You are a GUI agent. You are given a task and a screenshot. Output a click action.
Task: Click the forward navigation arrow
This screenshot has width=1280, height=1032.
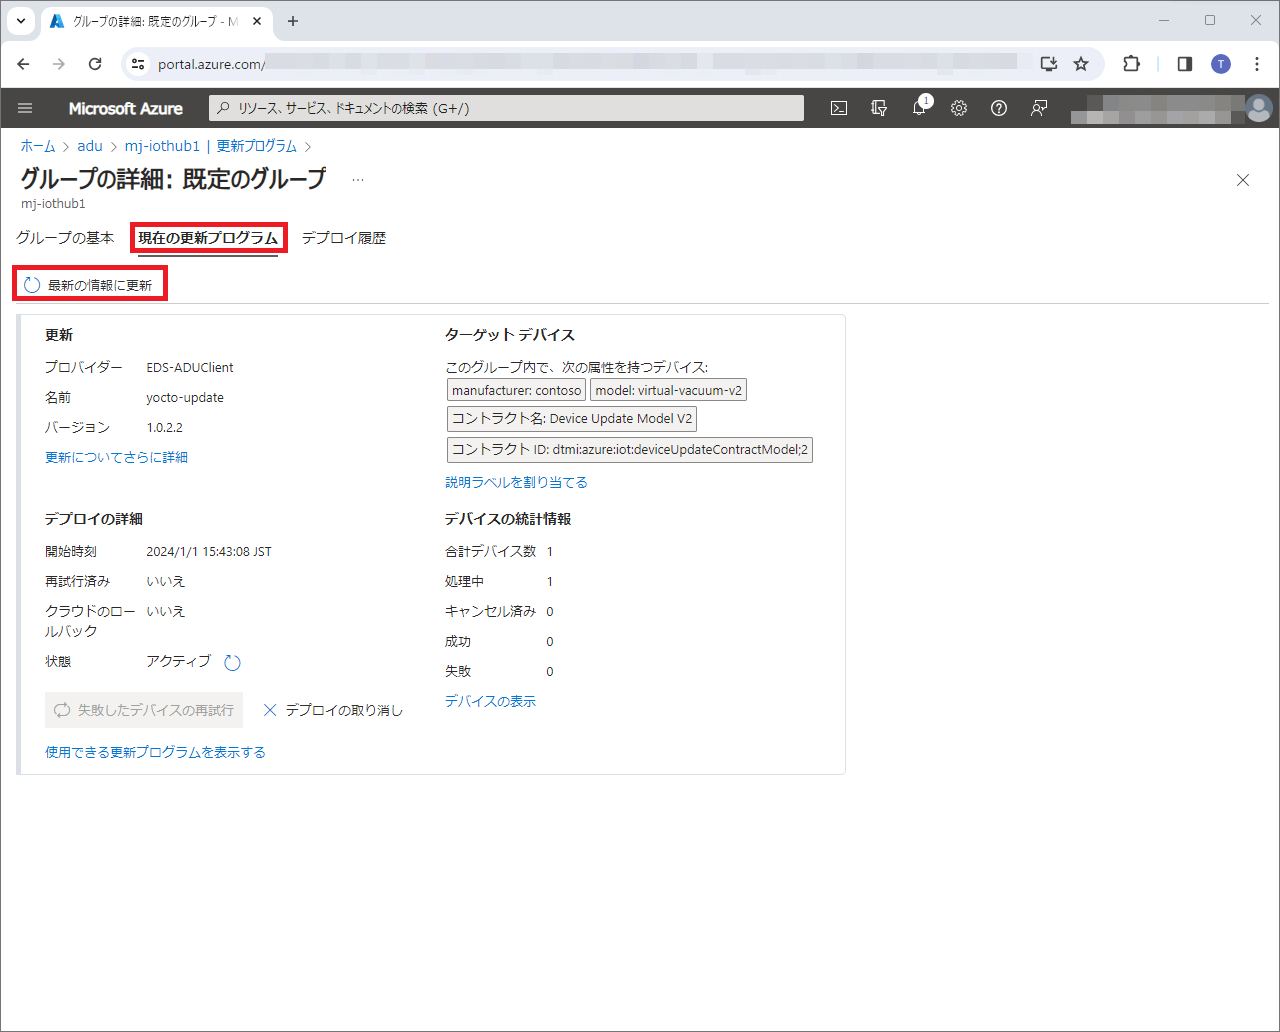(x=59, y=64)
